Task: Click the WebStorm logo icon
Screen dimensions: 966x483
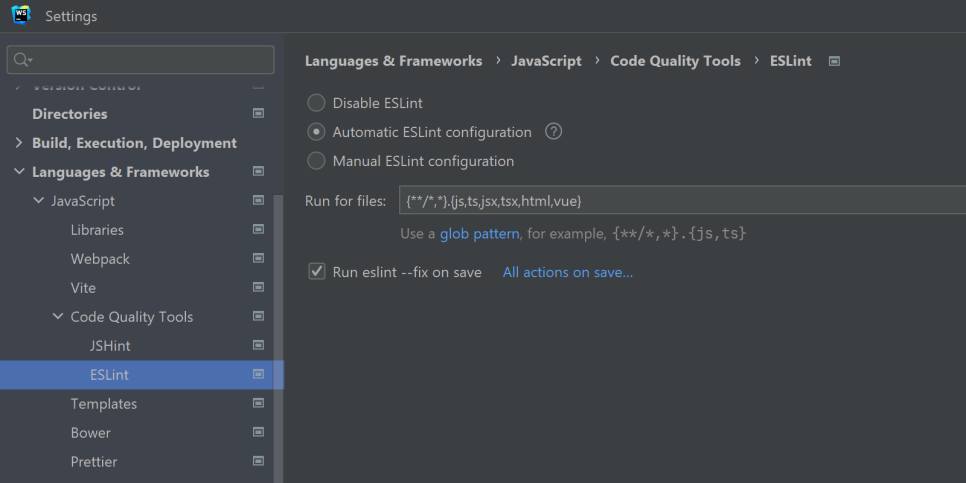Action: (x=21, y=15)
